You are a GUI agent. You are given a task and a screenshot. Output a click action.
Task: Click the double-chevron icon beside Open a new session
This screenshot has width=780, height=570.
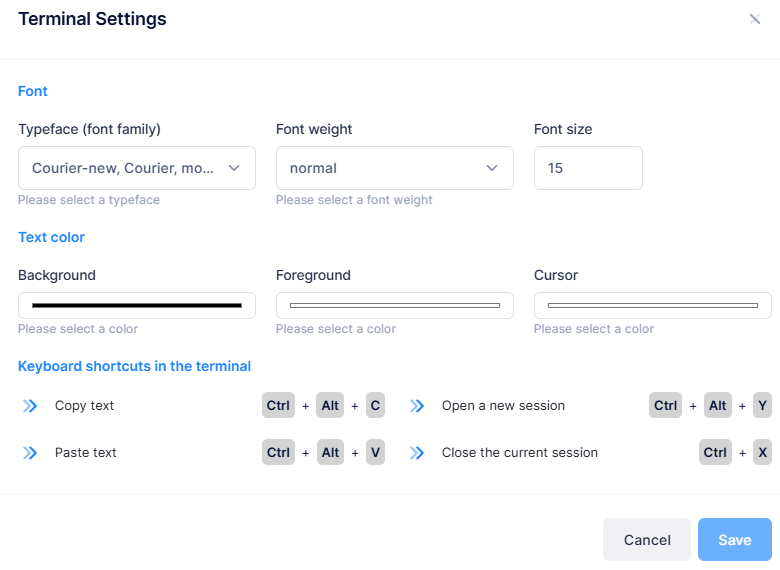click(417, 406)
